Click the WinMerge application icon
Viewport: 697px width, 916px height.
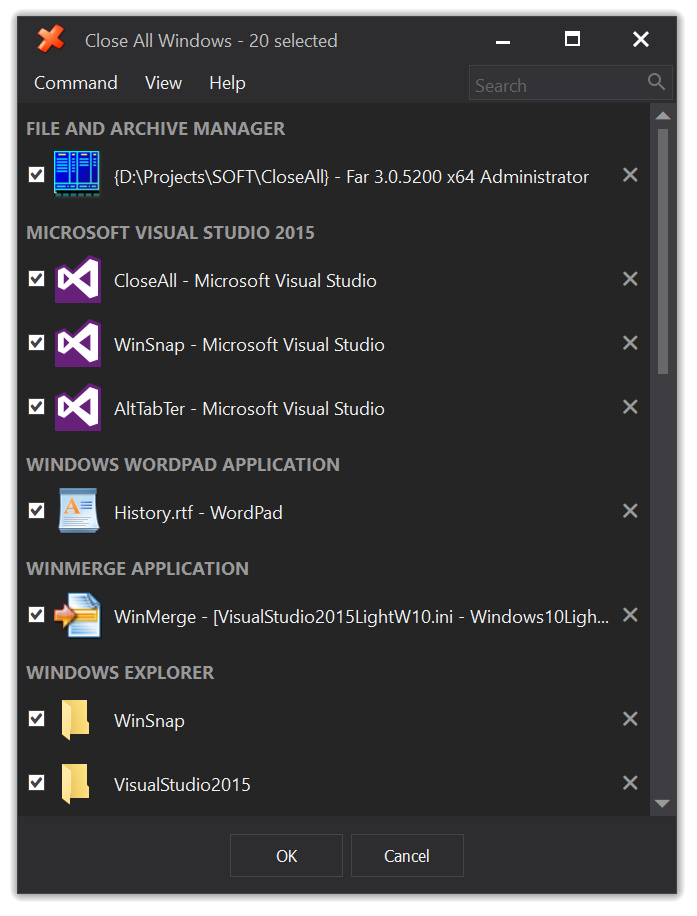[x=78, y=615]
